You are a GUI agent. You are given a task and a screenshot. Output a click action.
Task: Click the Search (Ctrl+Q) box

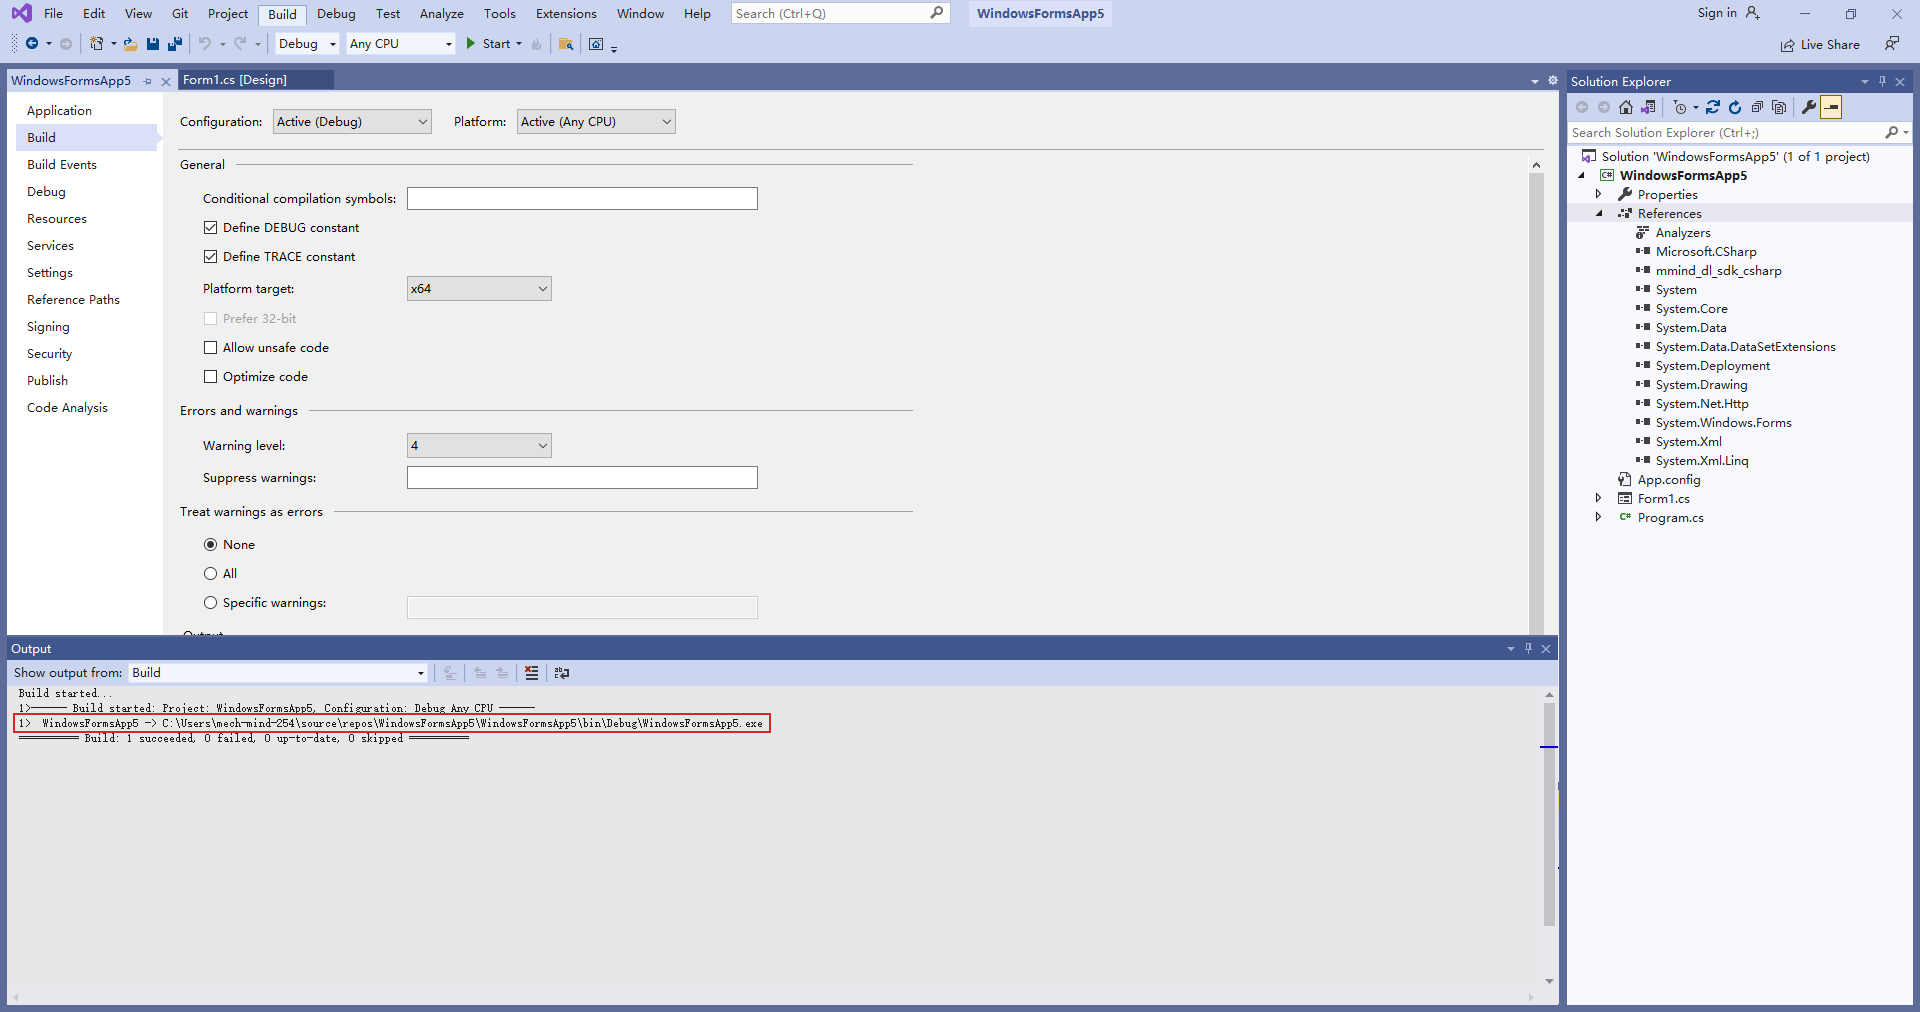point(838,13)
